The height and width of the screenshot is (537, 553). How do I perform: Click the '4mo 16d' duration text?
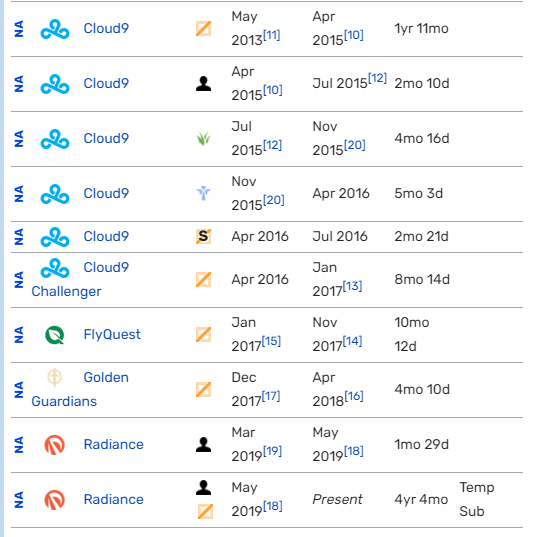coord(422,139)
